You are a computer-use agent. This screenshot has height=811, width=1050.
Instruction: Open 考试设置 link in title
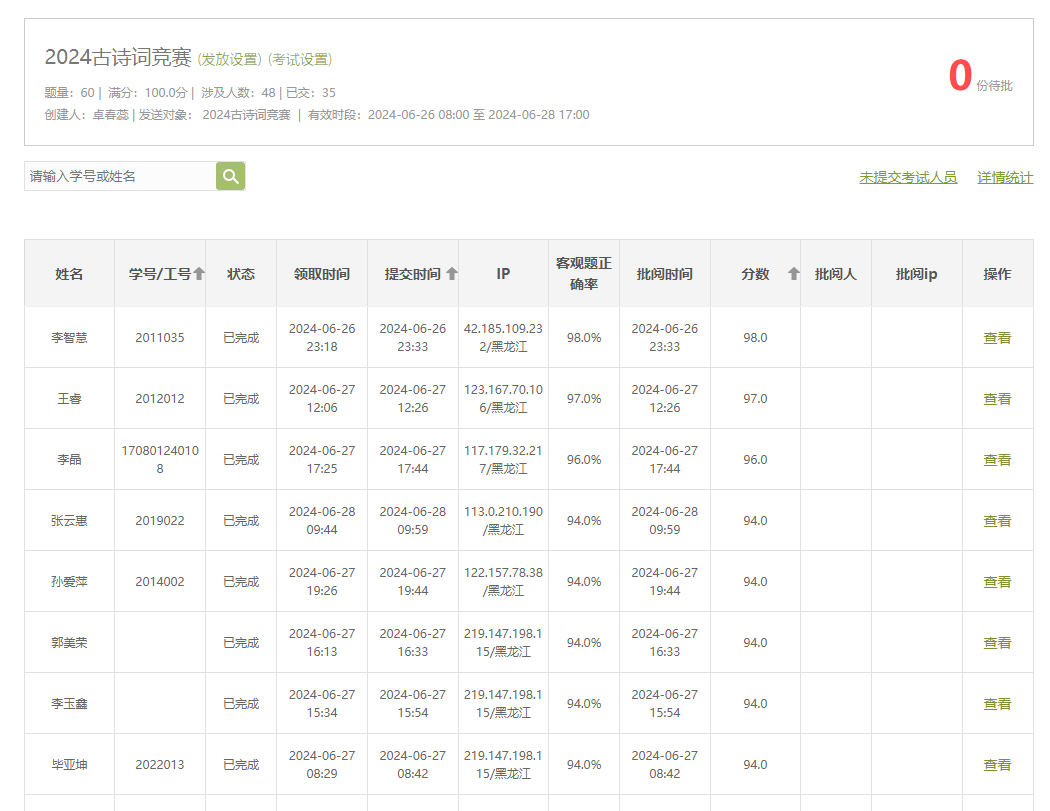pos(300,60)
